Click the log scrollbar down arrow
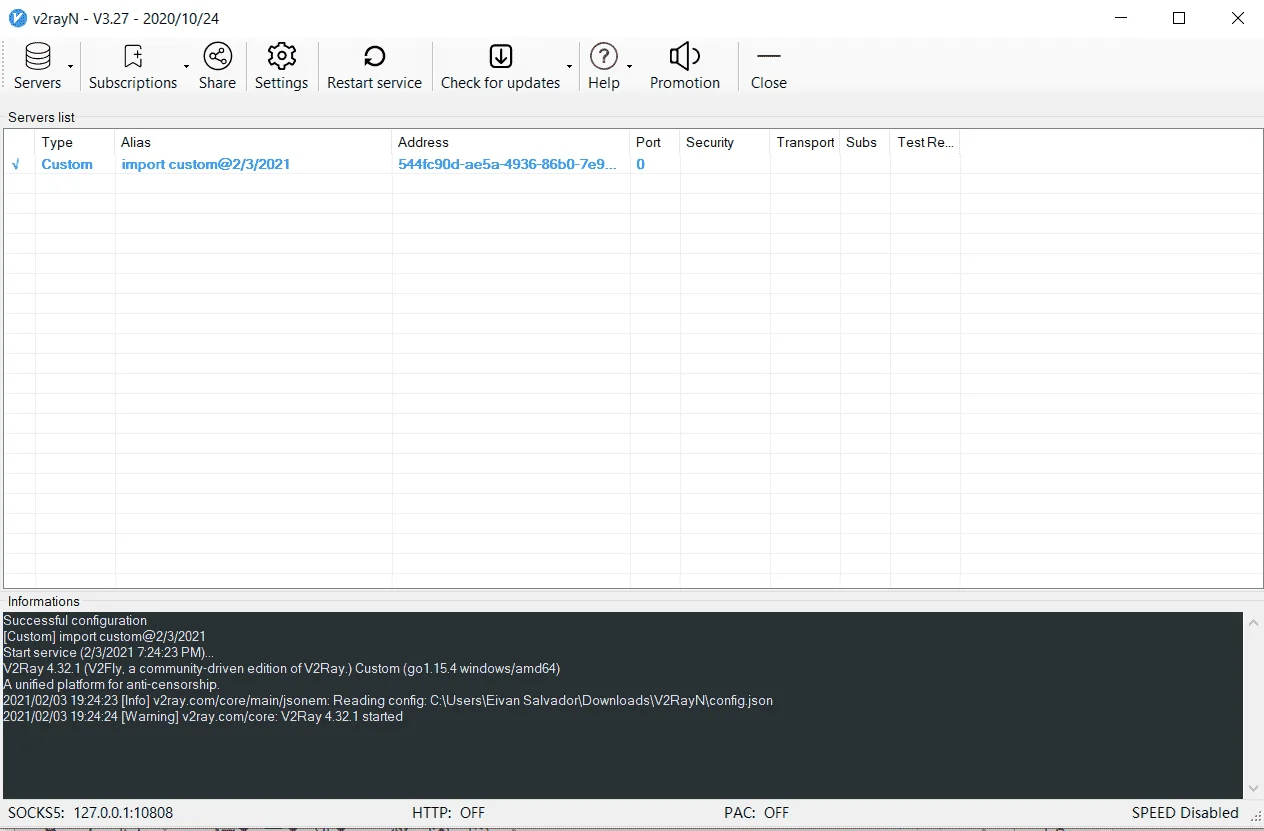1264x831 pixels. click(x=1254, y=789)
